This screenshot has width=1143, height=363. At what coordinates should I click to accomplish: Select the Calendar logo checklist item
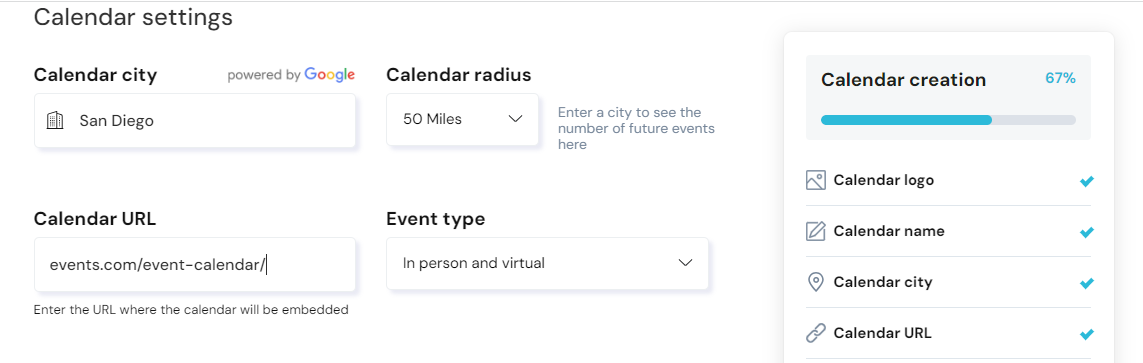click(x=948, y=180)
